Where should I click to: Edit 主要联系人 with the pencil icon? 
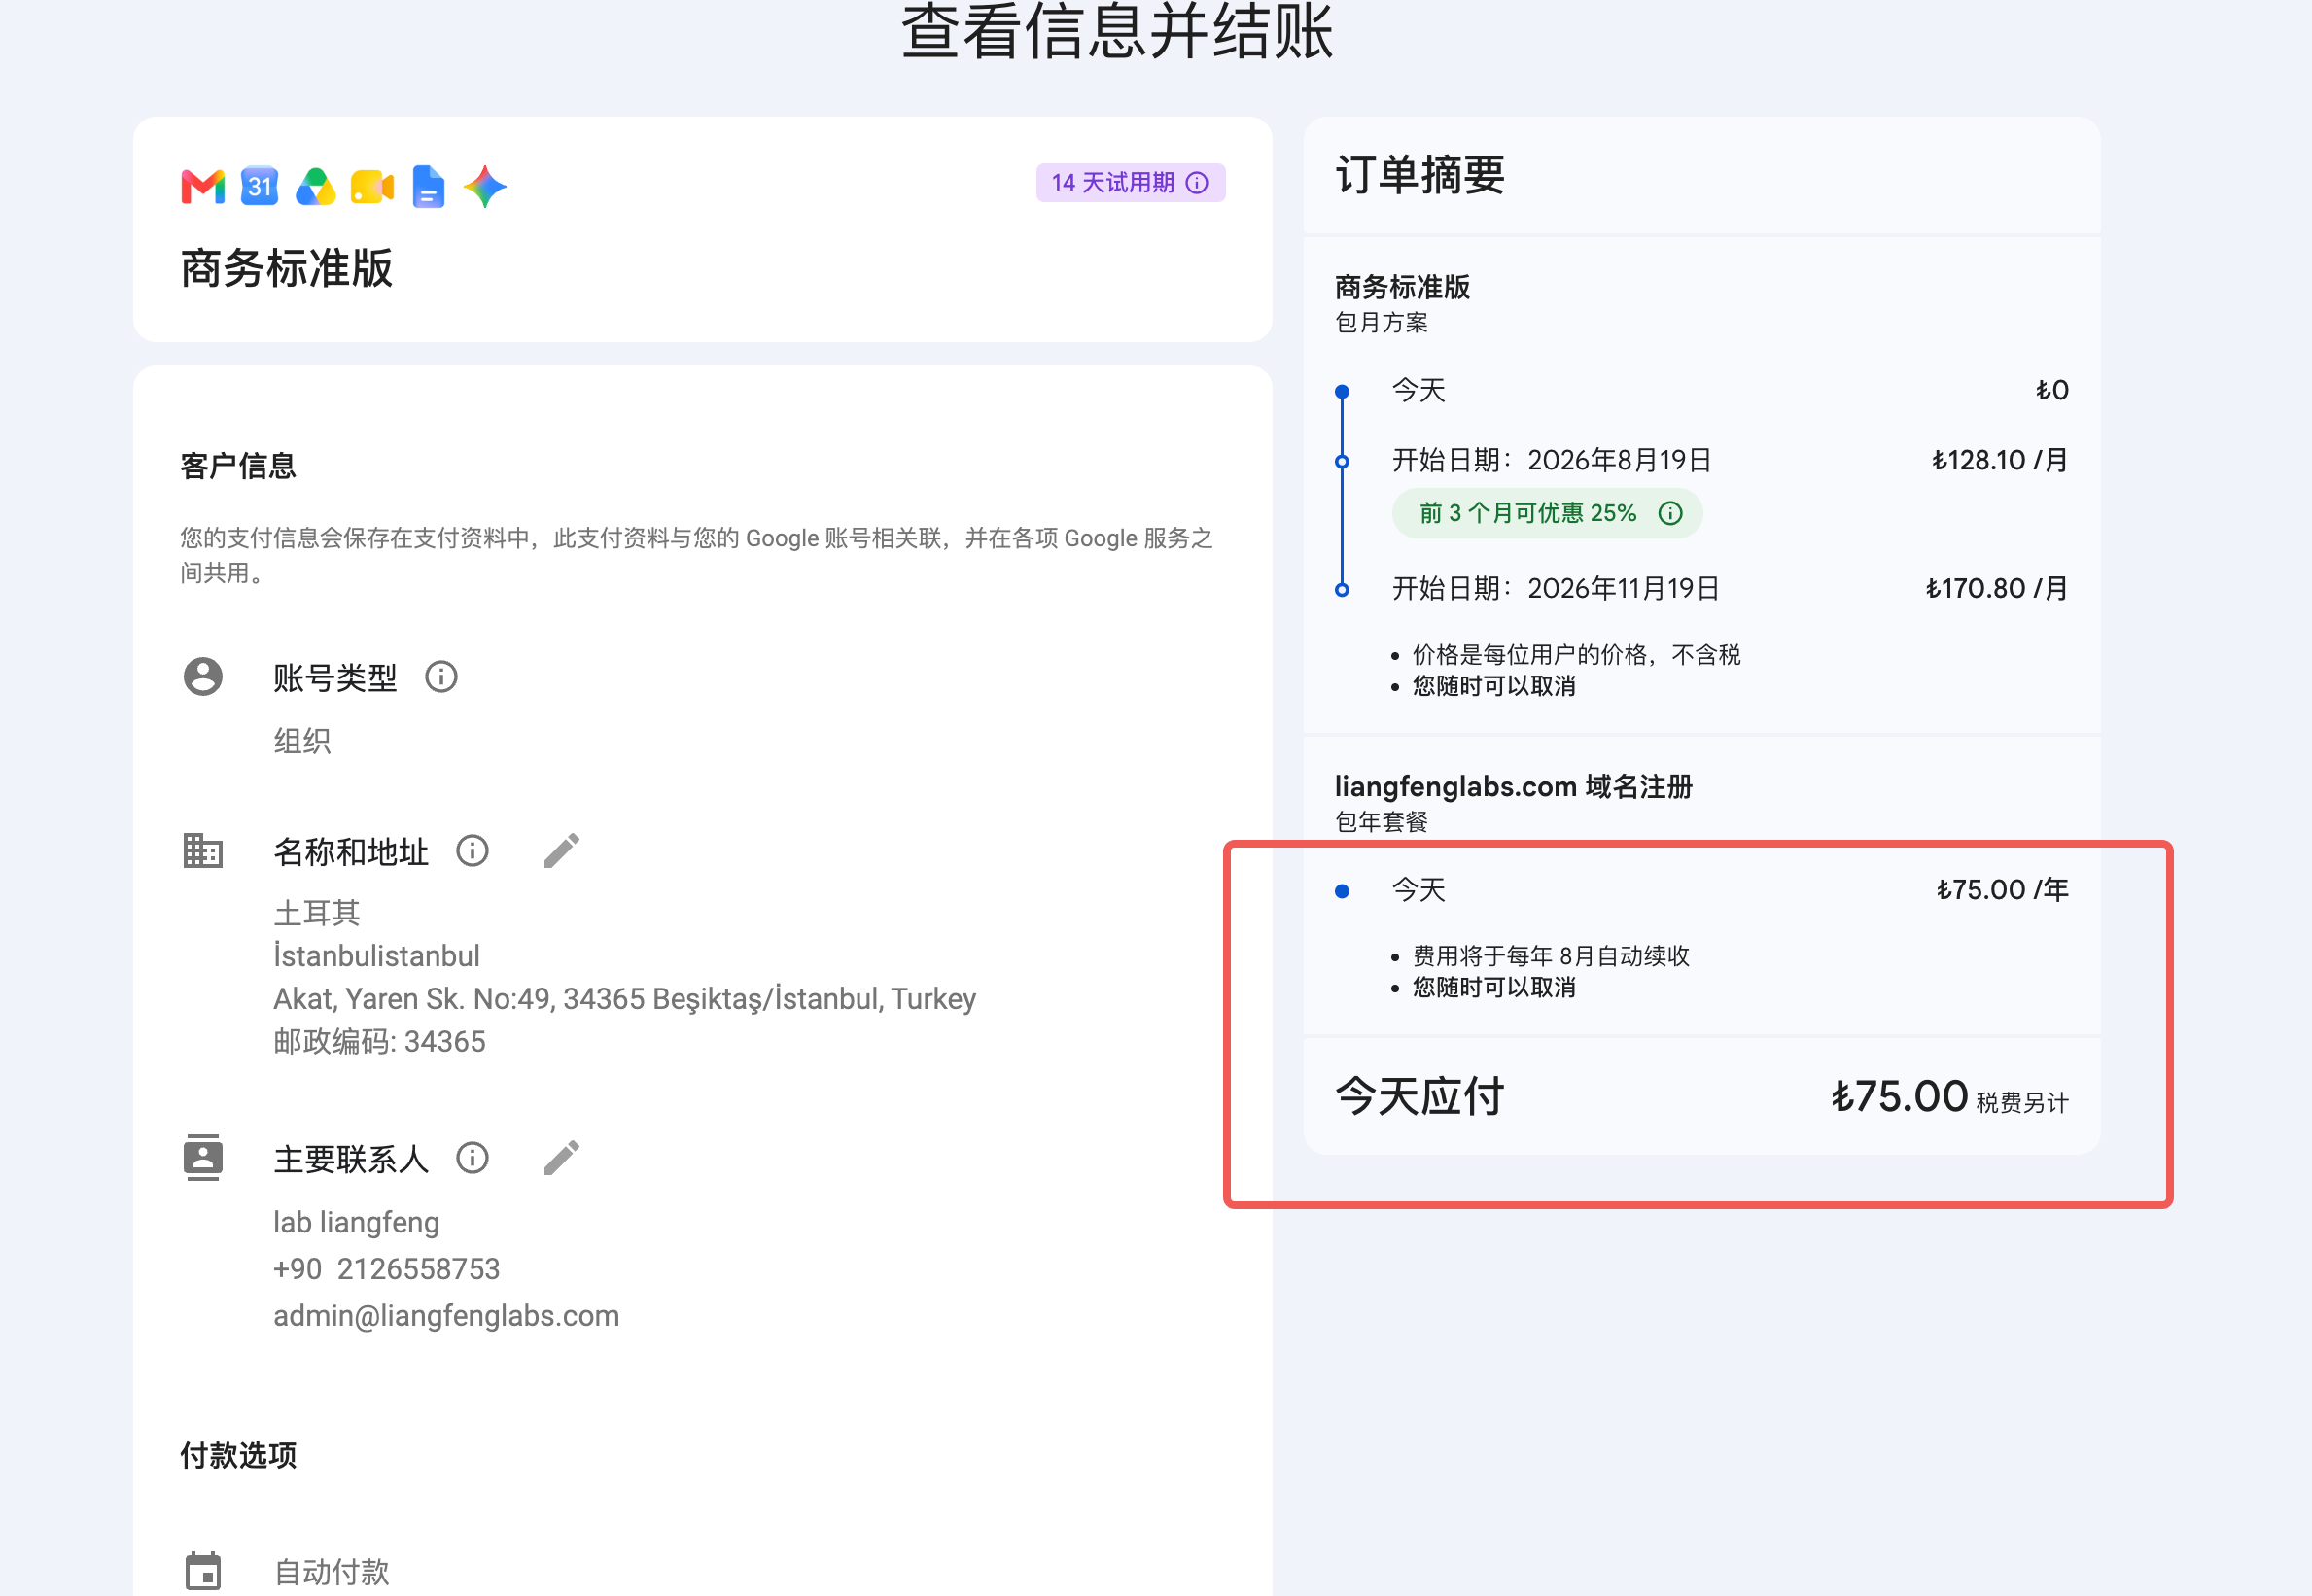[562, 1158]
